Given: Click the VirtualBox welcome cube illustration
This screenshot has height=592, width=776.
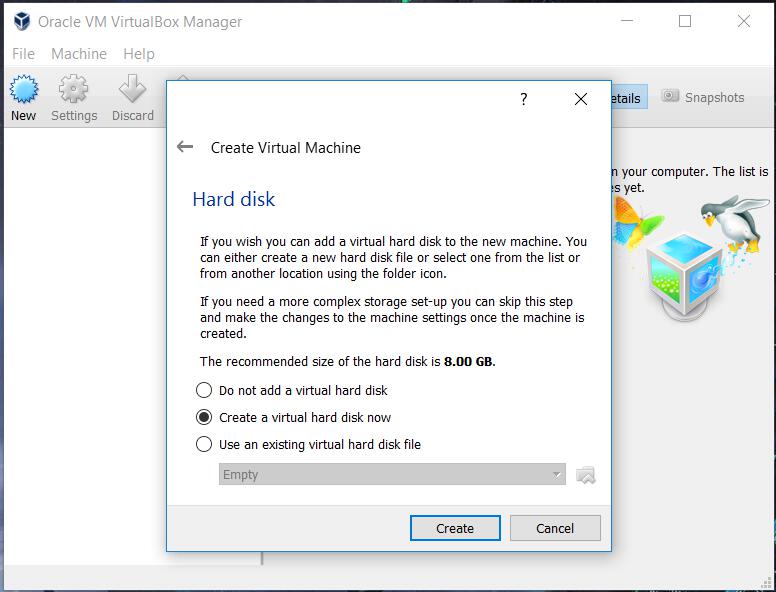Looking at the screenshot, I should point(685,275).
